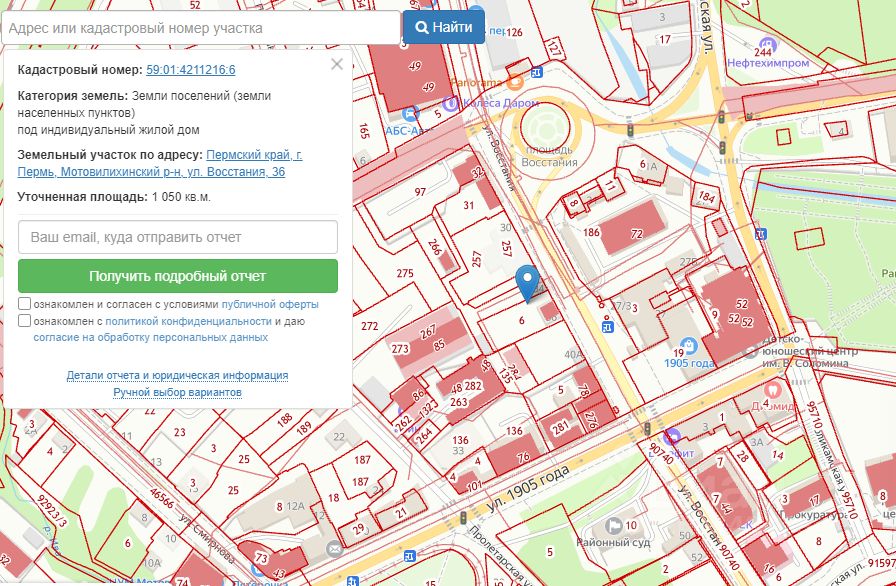Close the parcel info panel
Viewport: 896px width, 586px height.
coord(337,64)
